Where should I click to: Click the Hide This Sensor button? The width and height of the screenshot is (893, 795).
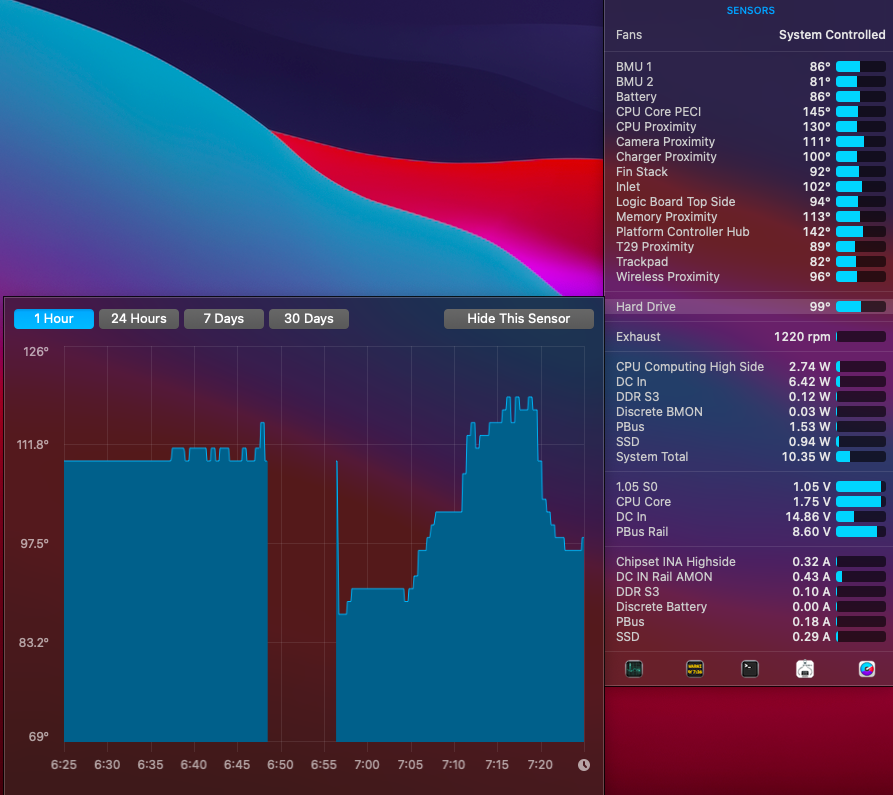coord(518,318)
